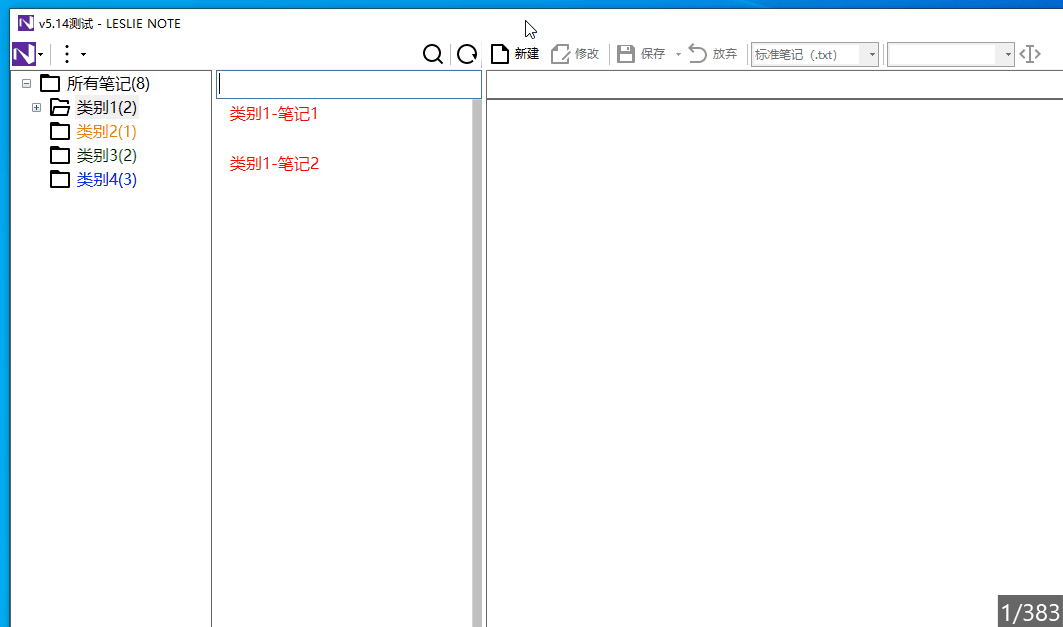Image resolution: width=1063 pixels, height=627 pixels.
Task: Open the three-dots more options menu
Action: (x=66, y=54)
